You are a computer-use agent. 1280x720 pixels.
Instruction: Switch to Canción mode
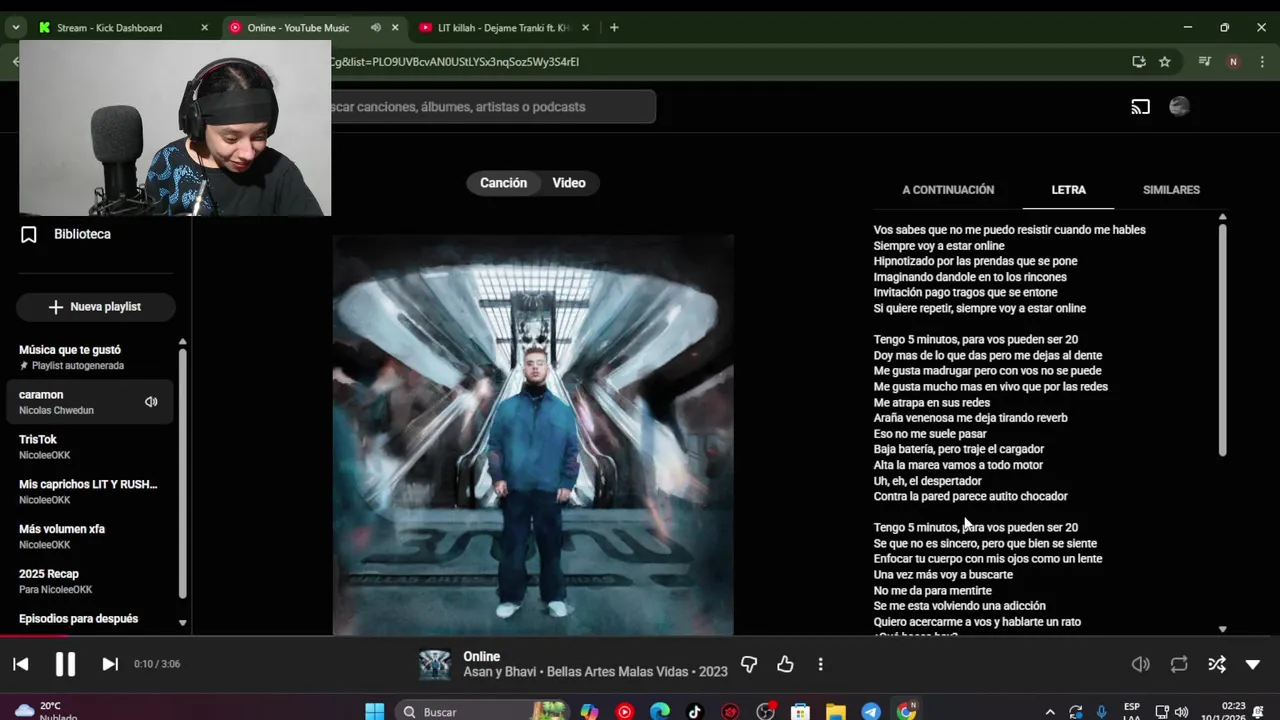pos(503,183)
